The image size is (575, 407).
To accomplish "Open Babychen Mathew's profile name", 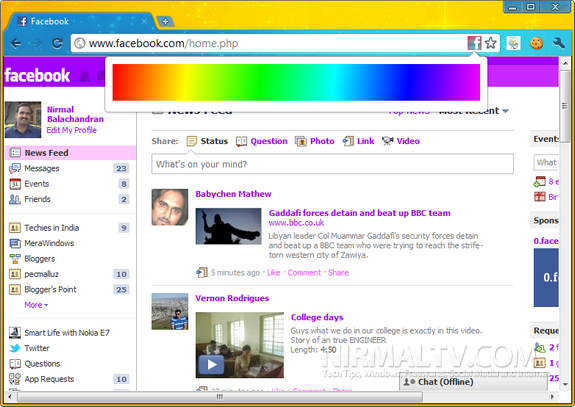I will pyautogui.click(x=233, y=194).
